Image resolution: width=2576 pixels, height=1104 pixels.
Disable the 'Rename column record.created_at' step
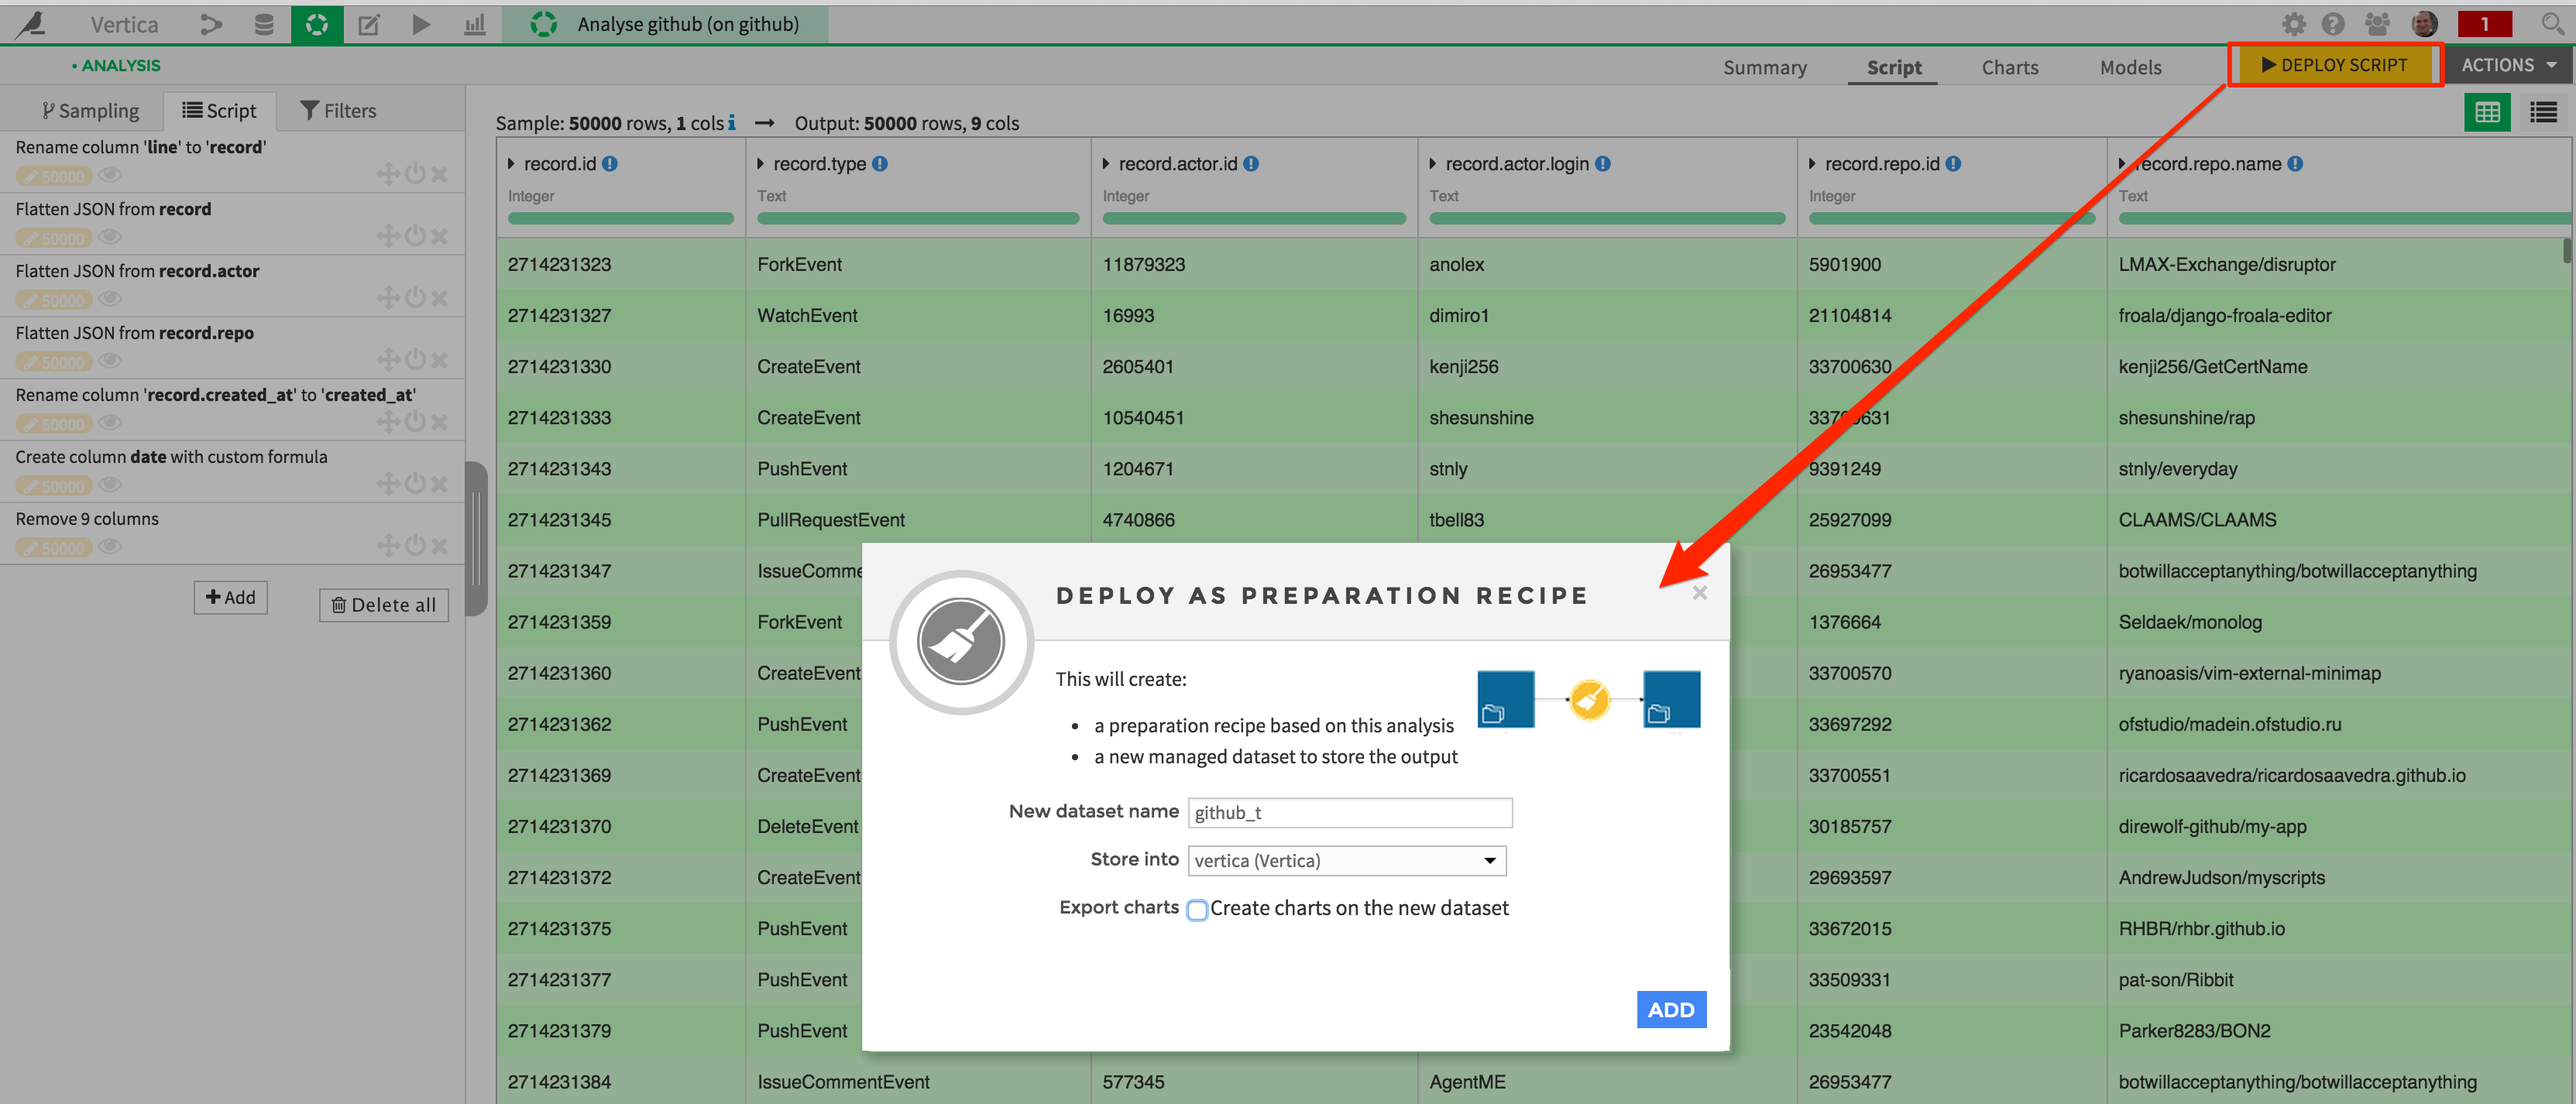pyautogui.click(x=415, y=422)
